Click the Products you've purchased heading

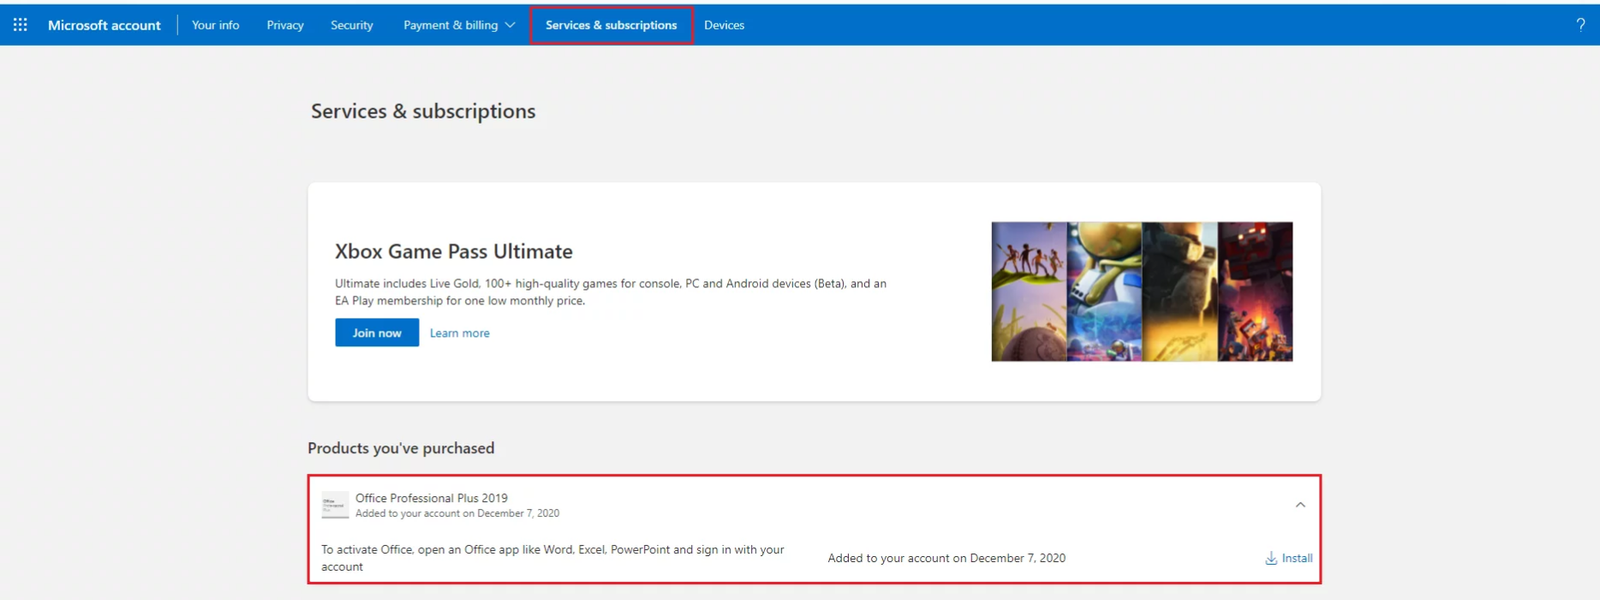(x=401, y=448)
